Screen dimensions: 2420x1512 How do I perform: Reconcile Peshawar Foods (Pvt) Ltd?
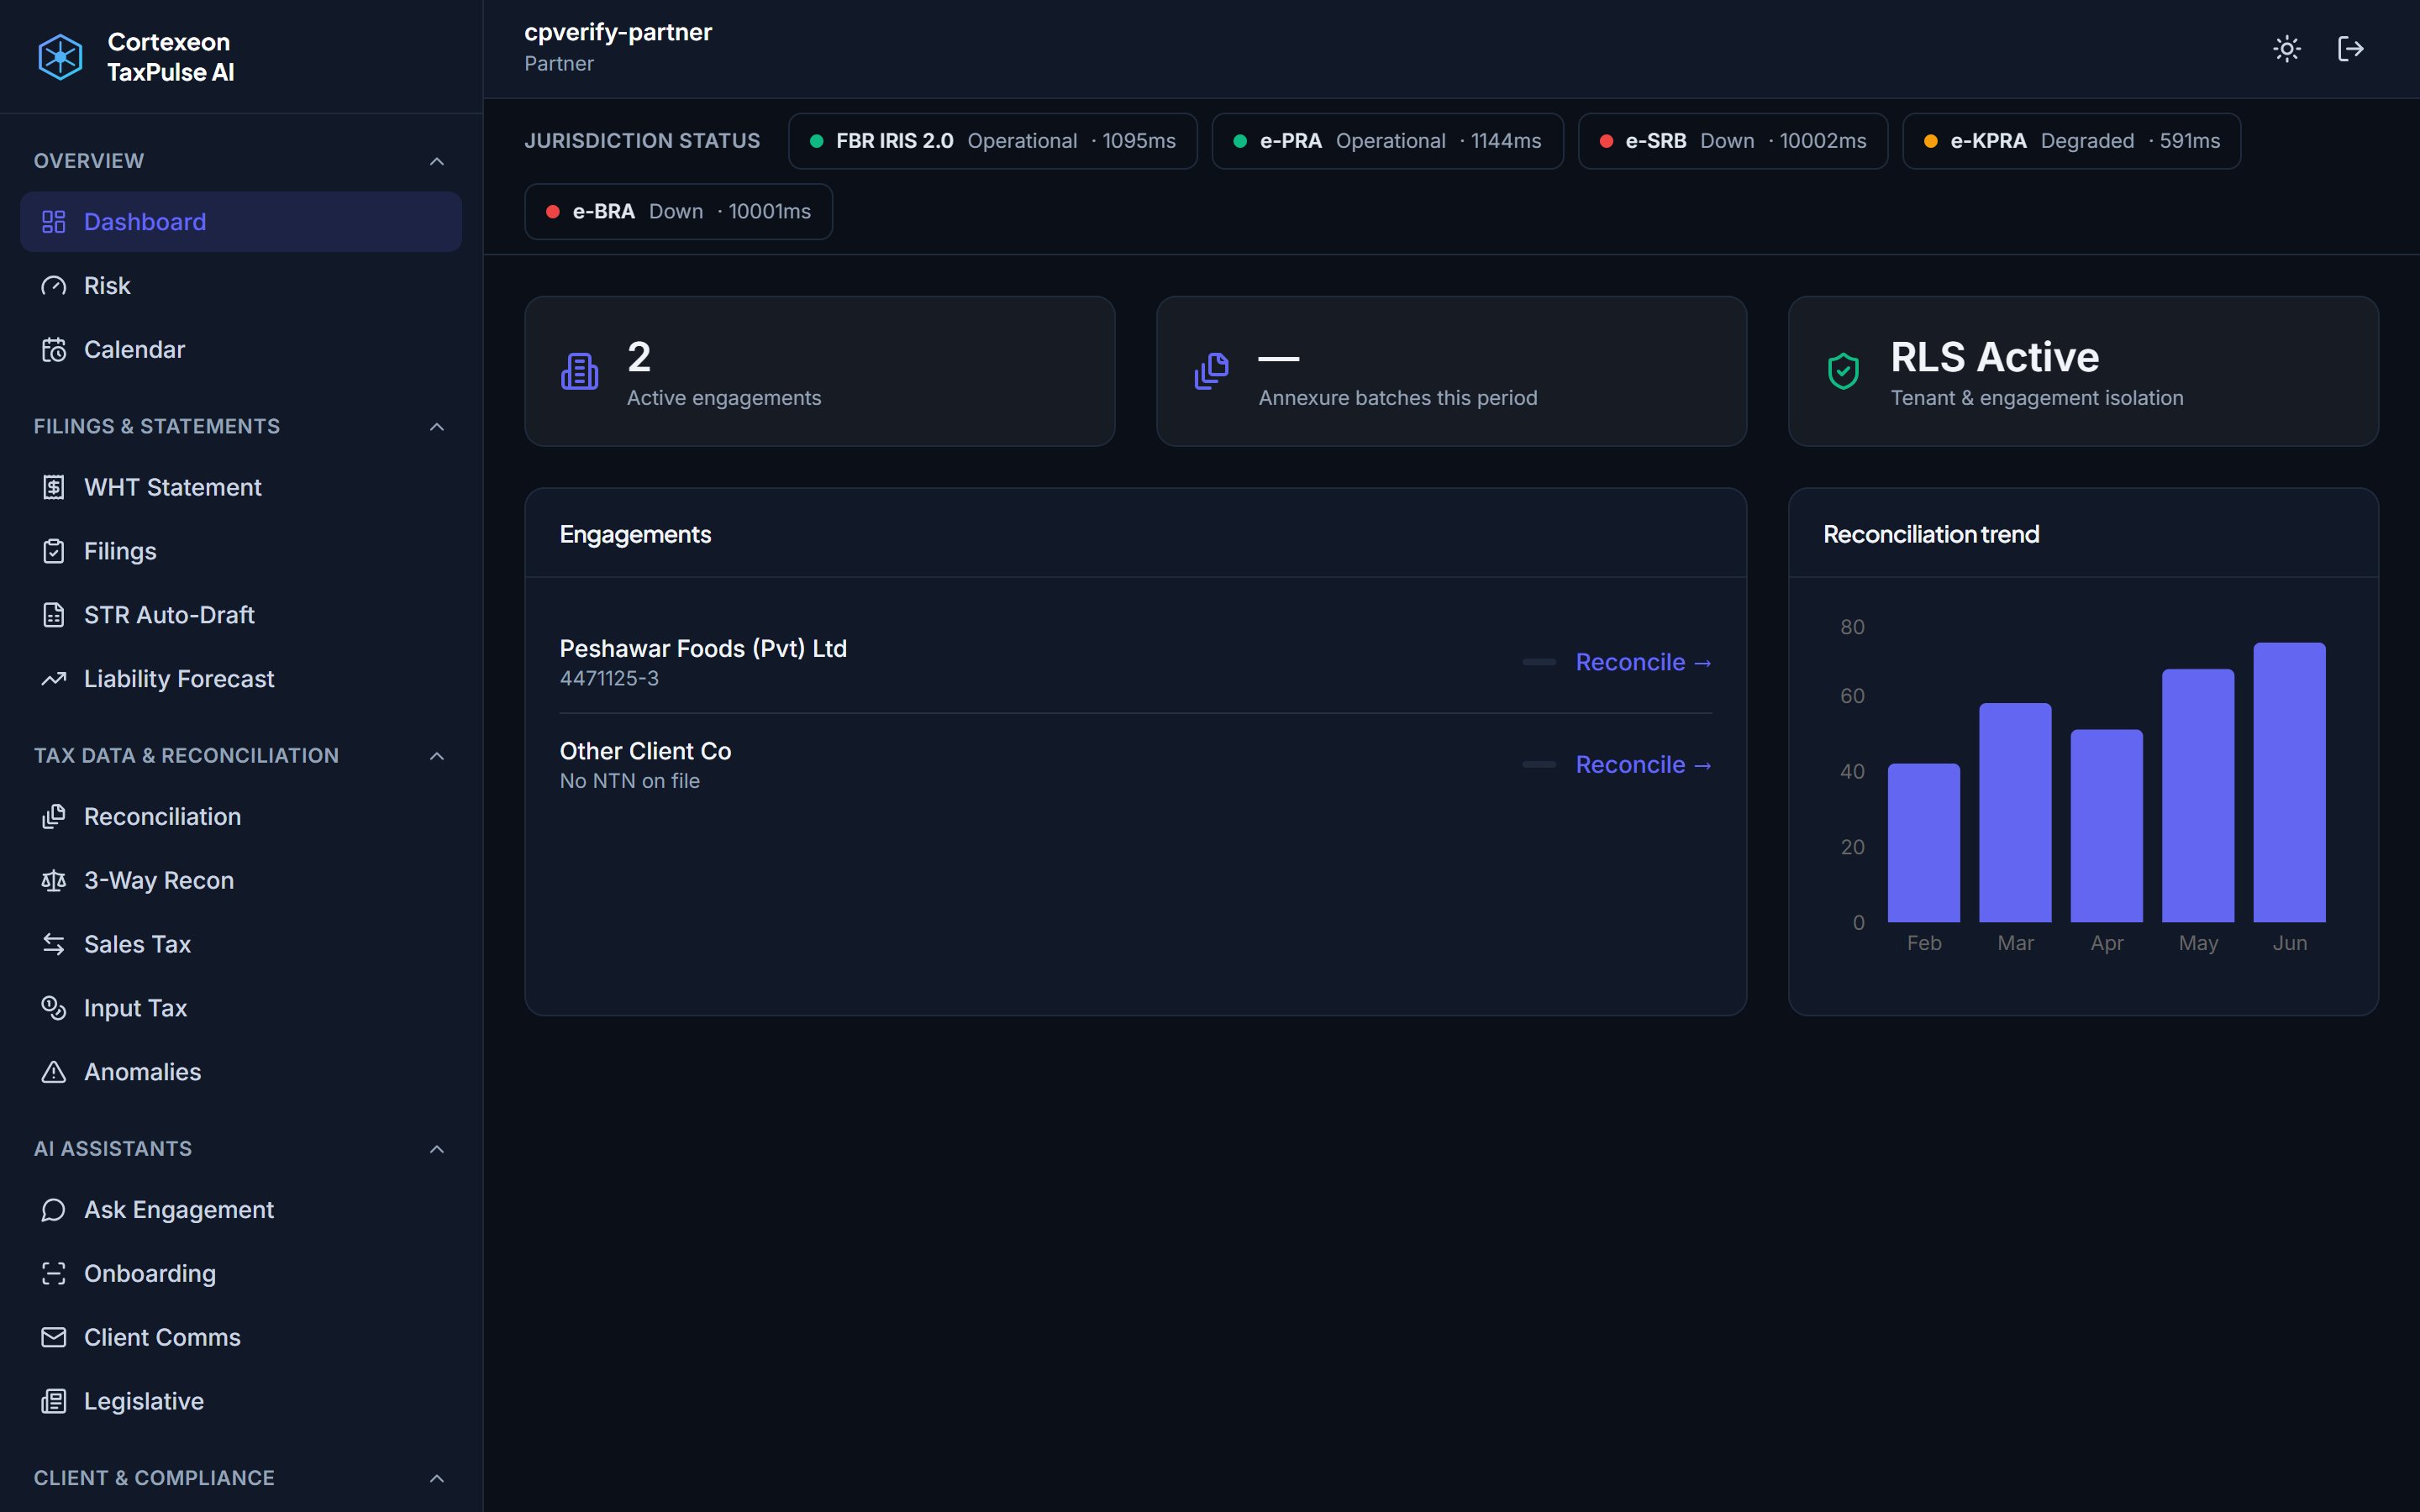1643,662
